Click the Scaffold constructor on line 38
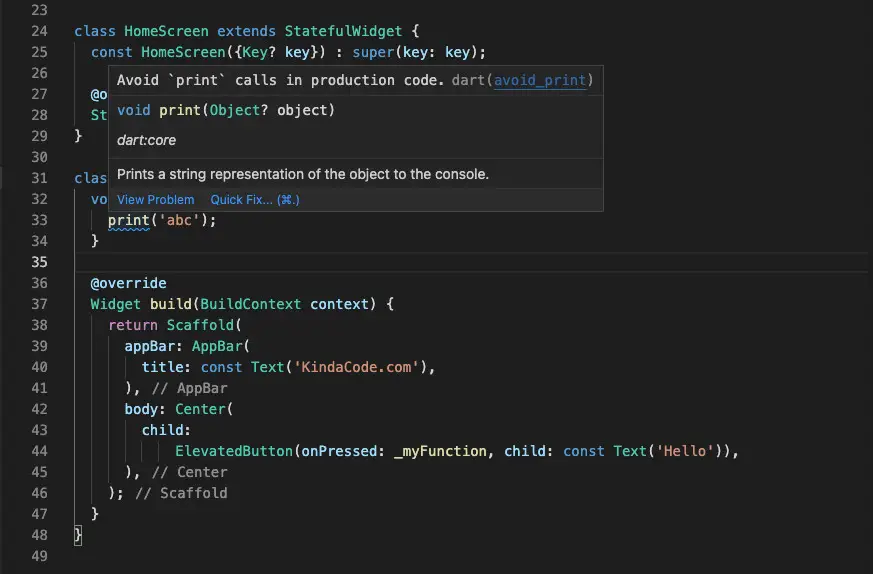873x574 pixels. [200, 325]
